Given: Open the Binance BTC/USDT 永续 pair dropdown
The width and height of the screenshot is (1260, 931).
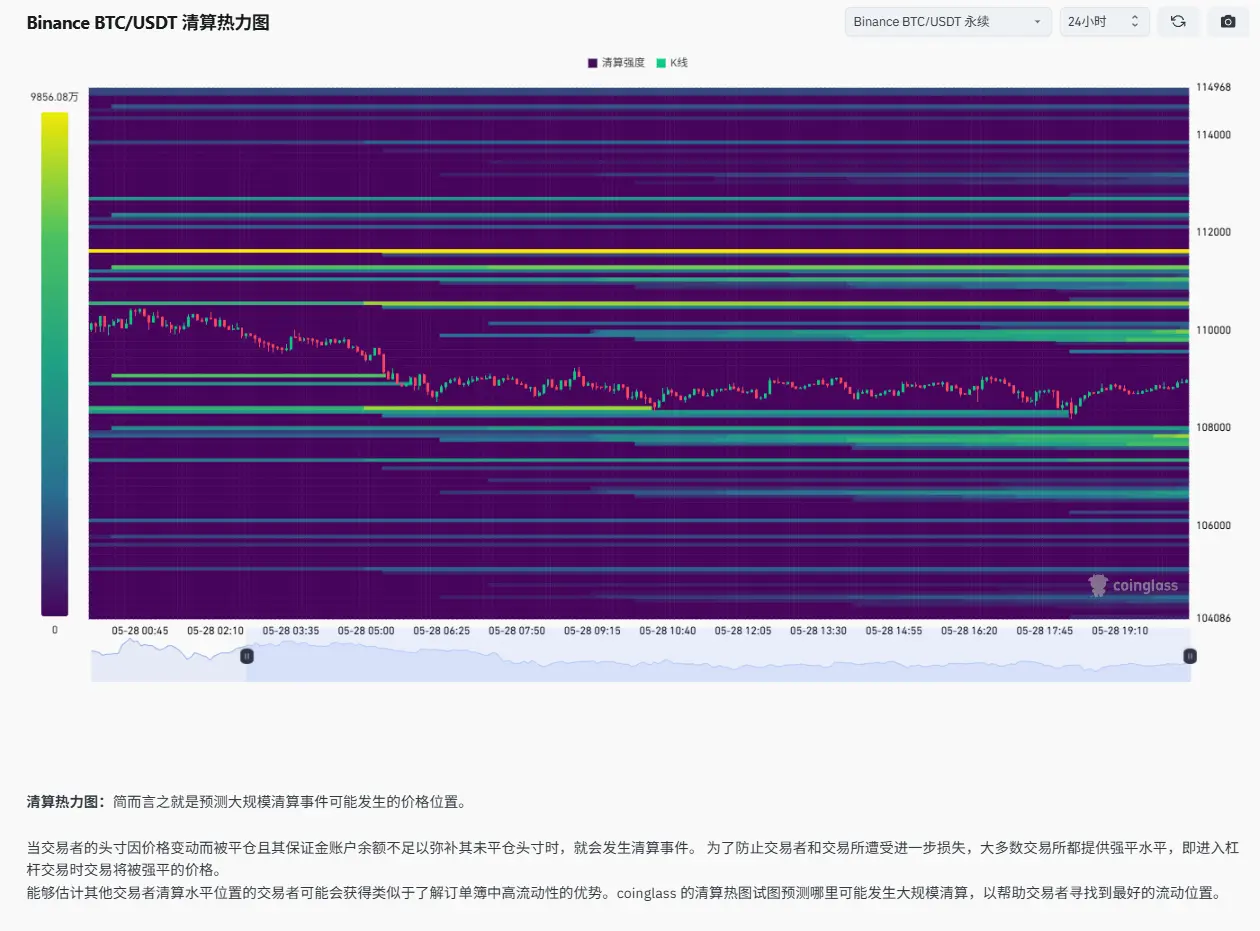Looking at the screenshot, I should pyautogui.click(x=948, y=21).
